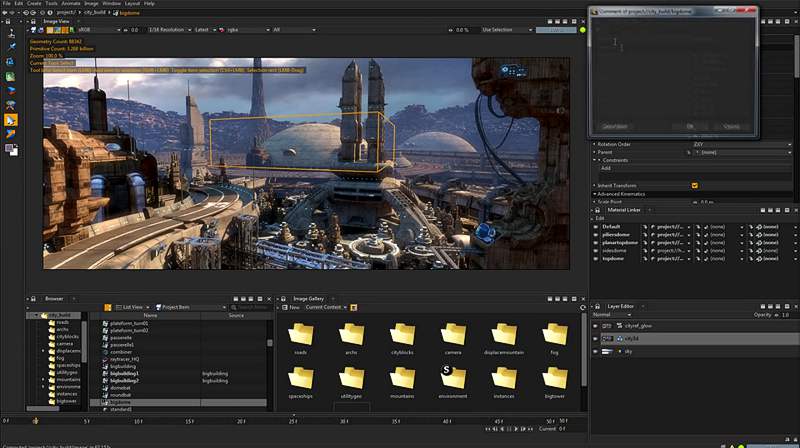The height and width of the screenshot is (448, 800).
Task: Open the roads folder in Image Gallery
Action: pyautogui.click(x=300, y=335)
